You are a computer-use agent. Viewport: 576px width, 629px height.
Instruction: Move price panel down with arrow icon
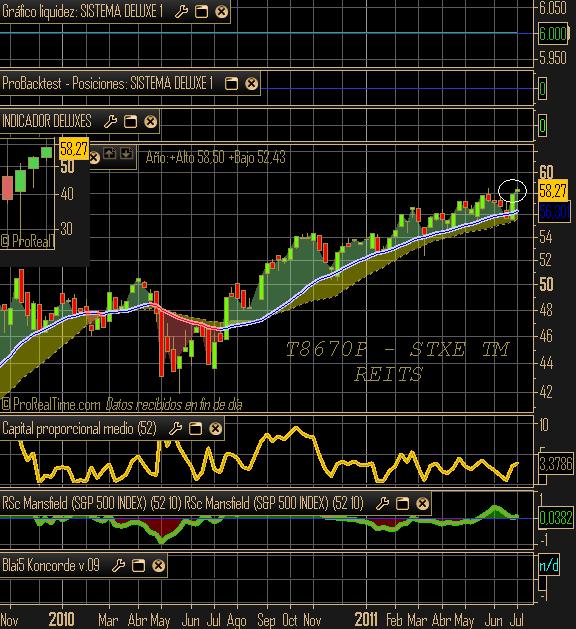(126, 154)
